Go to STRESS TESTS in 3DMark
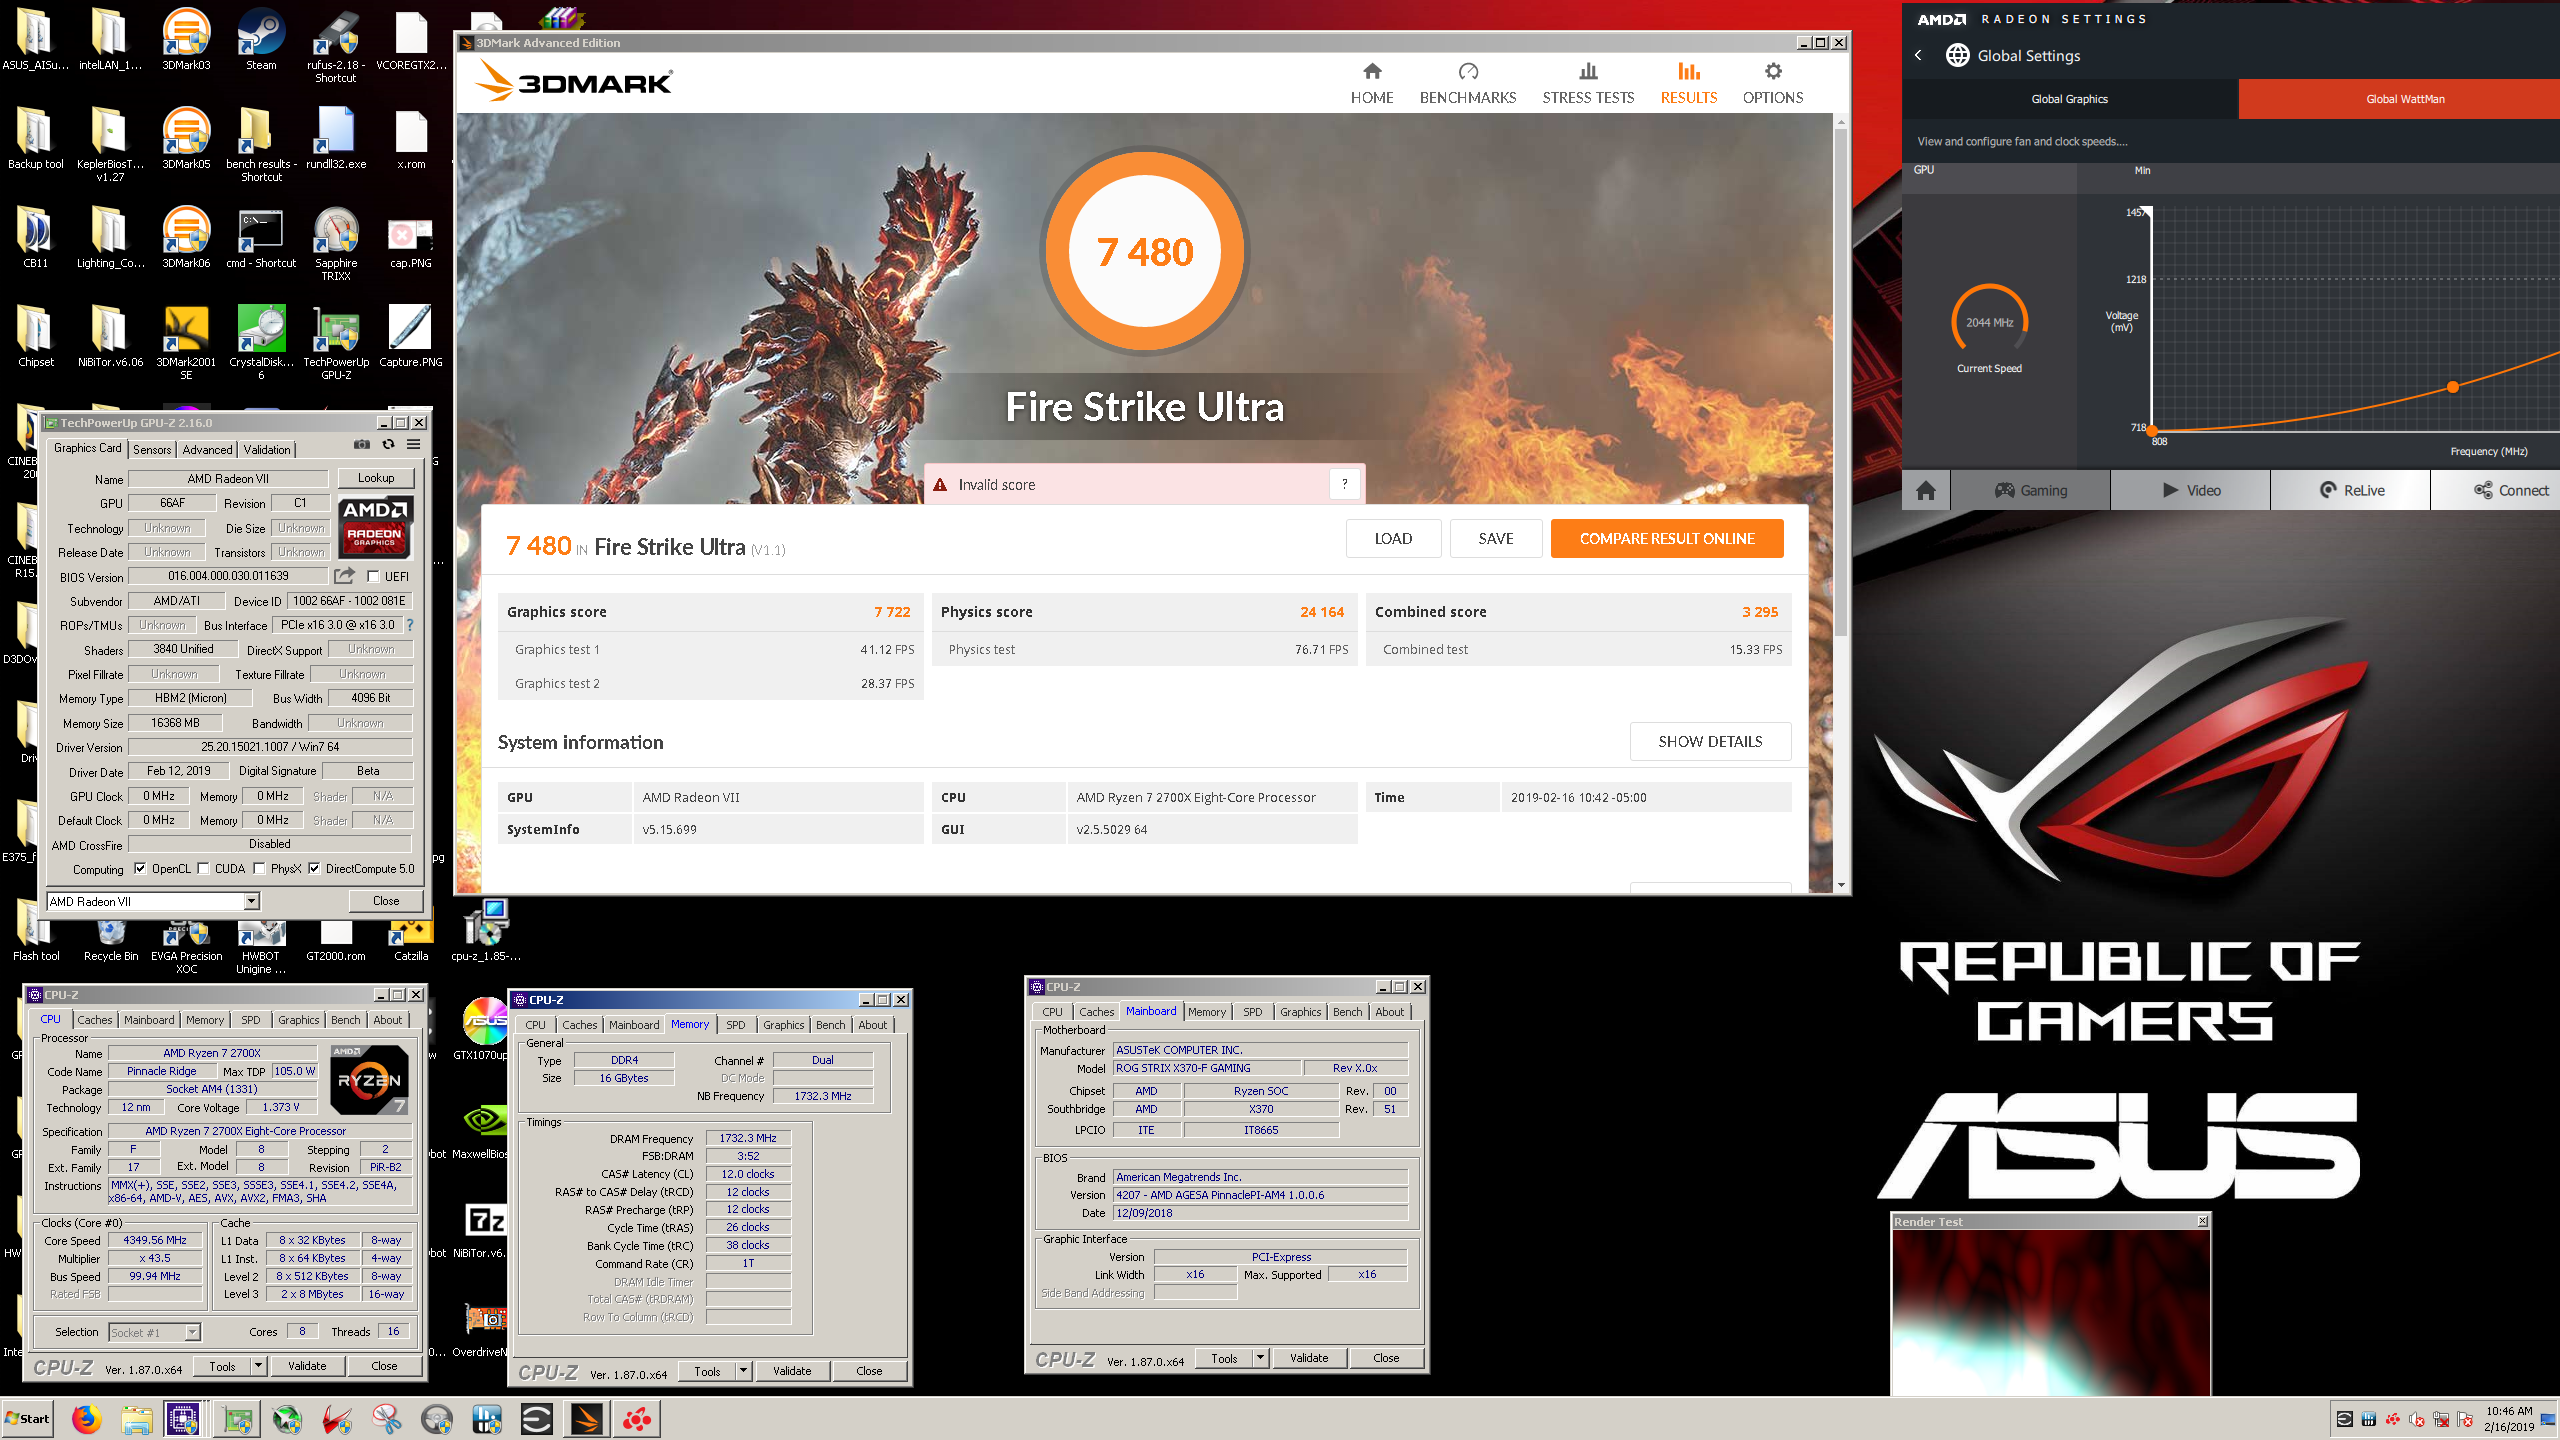 1588,83
